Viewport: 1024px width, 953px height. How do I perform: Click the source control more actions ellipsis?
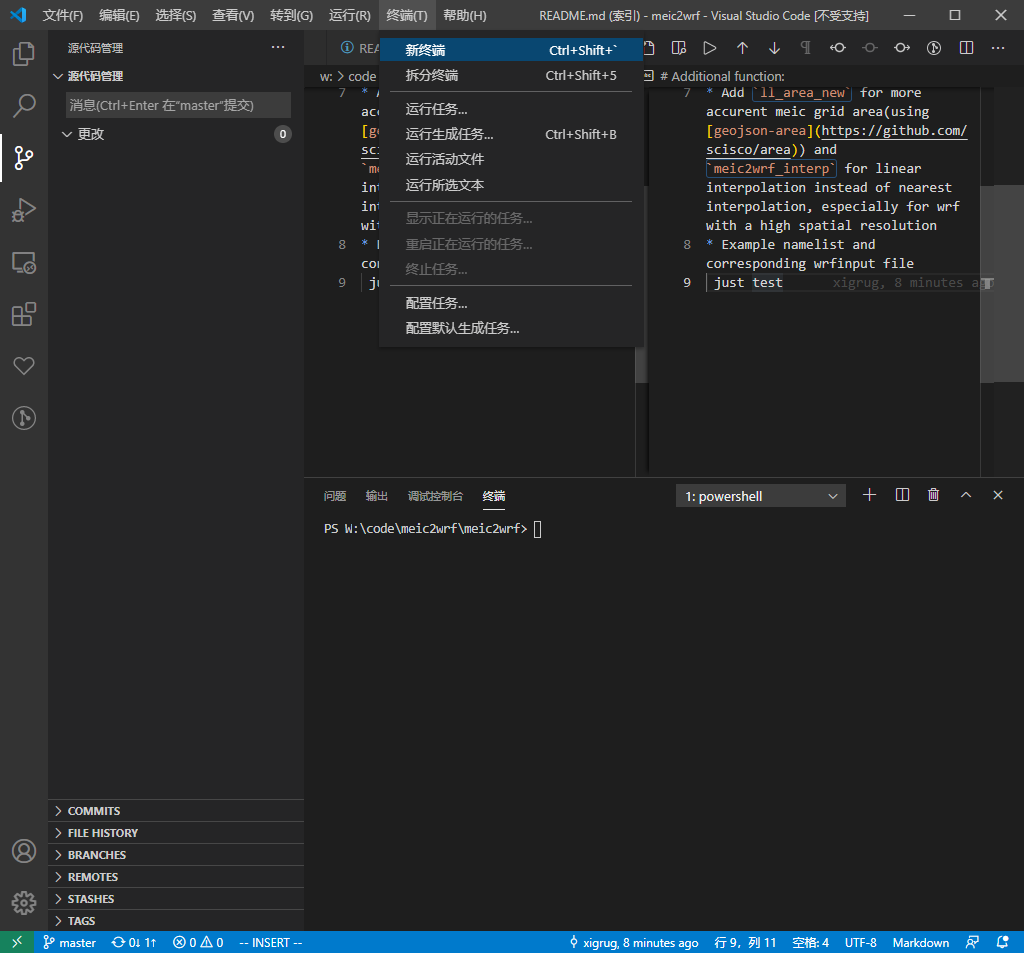coord(278,48)
